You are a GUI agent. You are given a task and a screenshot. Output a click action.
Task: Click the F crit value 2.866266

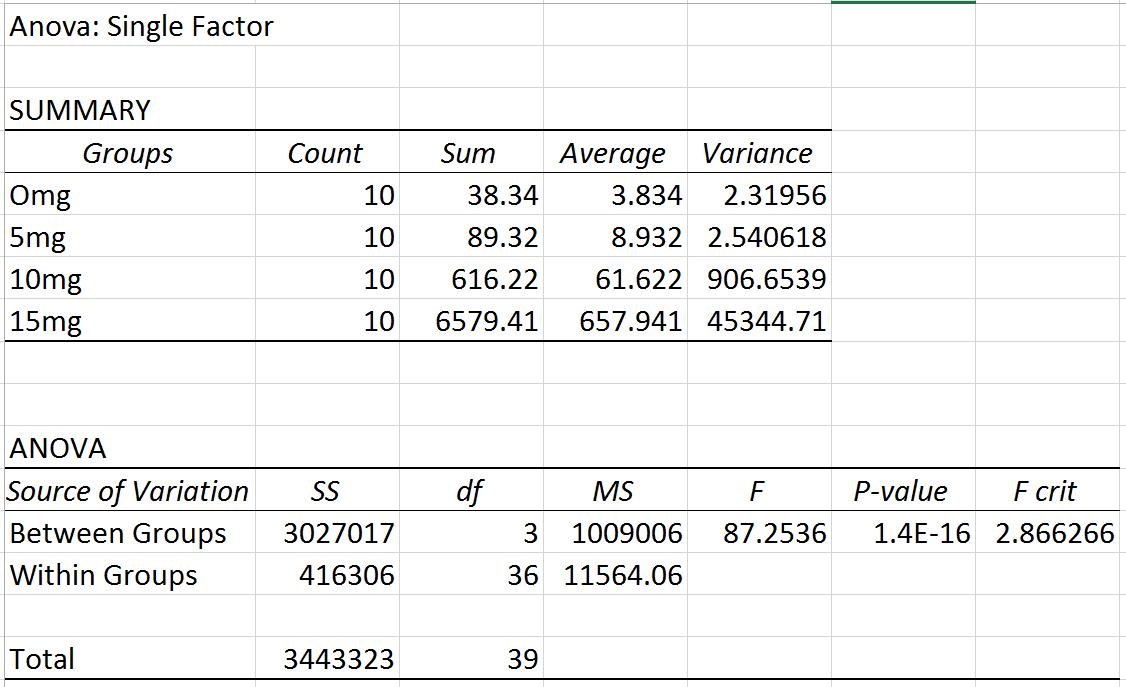[1054, 533]
